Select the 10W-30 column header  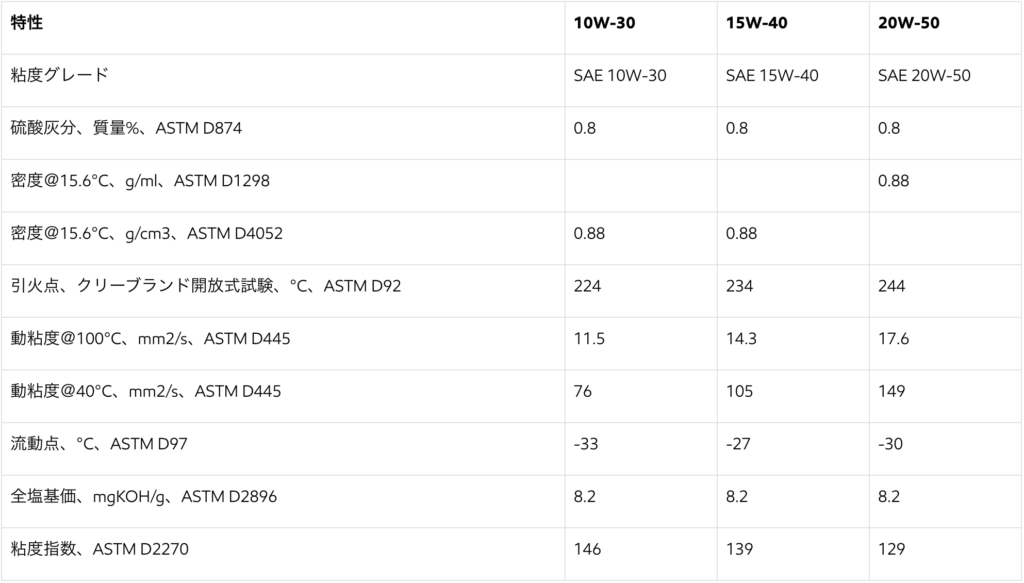(x=605, y=22)
